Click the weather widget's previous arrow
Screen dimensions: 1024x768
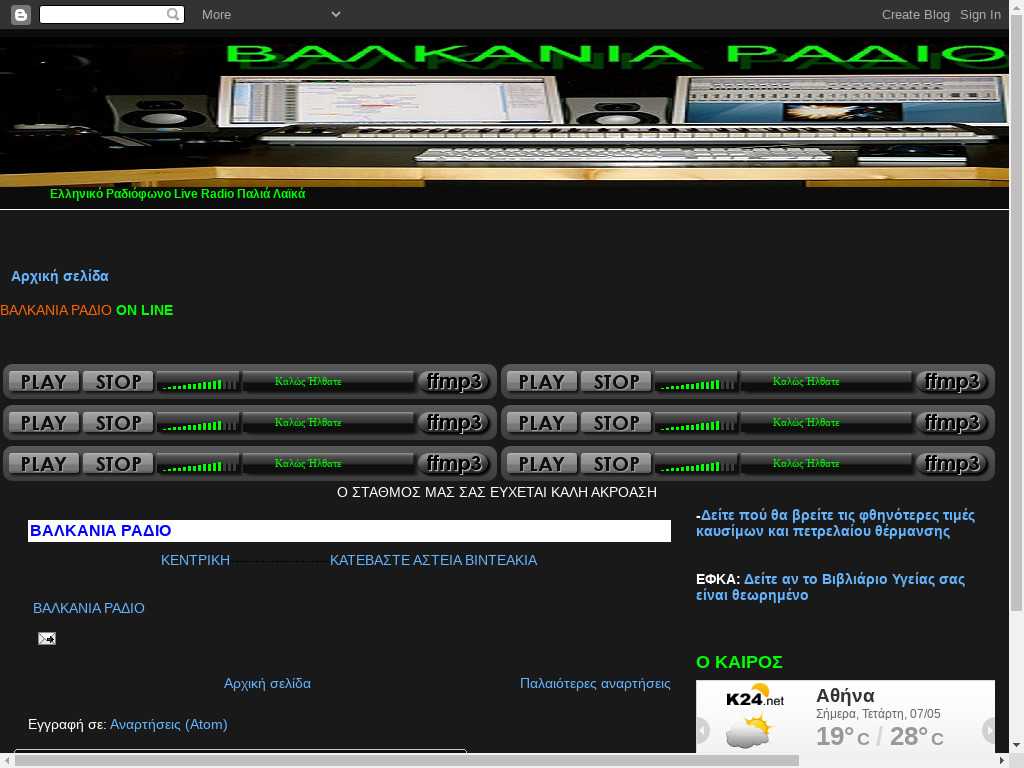click(x=703, y=729)
